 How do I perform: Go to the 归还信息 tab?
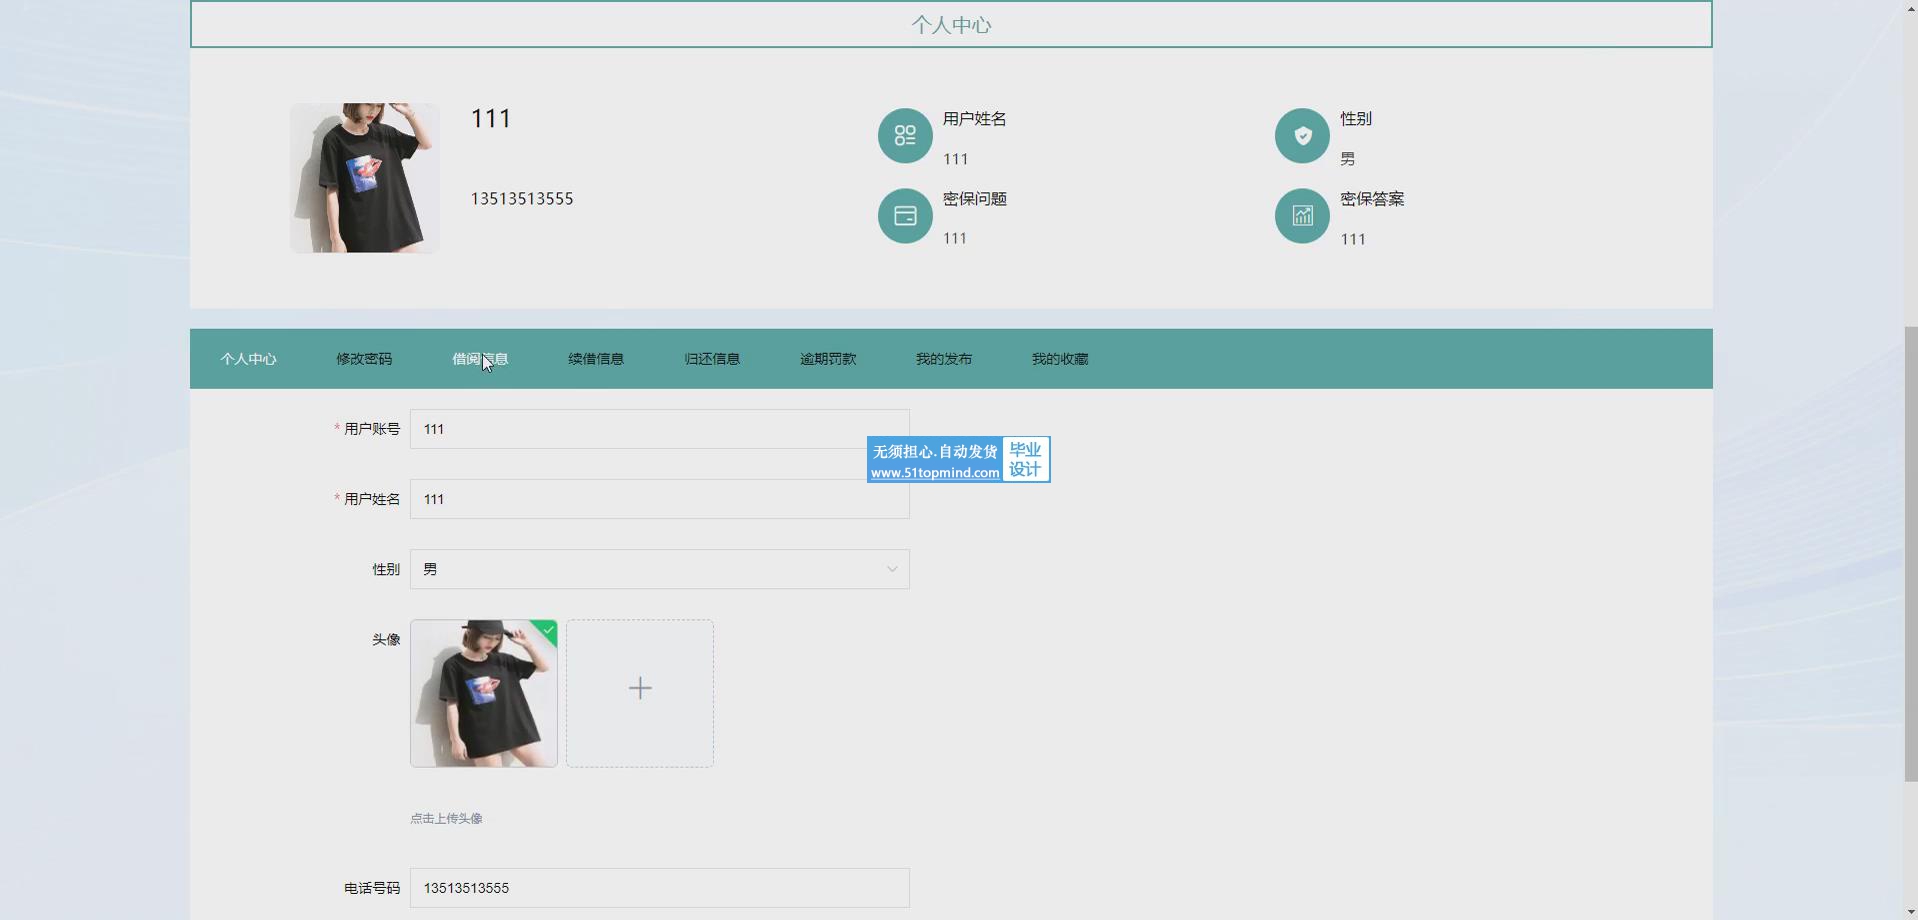point(712,359)
